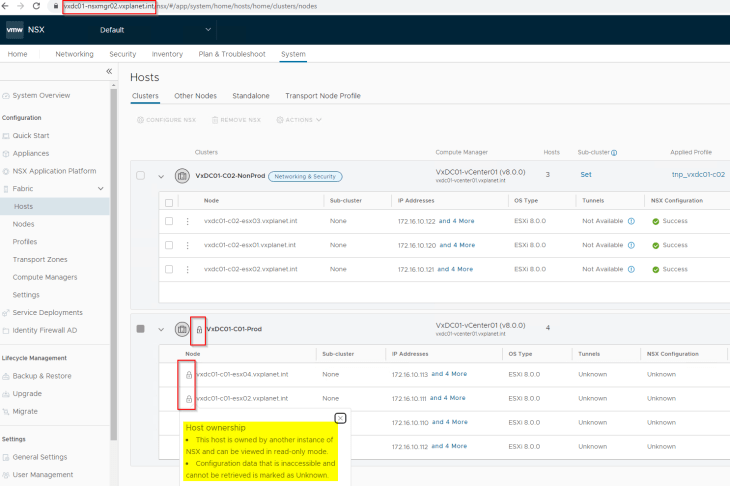Click the Remove NSX button
Screen dimensions: 730x486
pos(236,120)
